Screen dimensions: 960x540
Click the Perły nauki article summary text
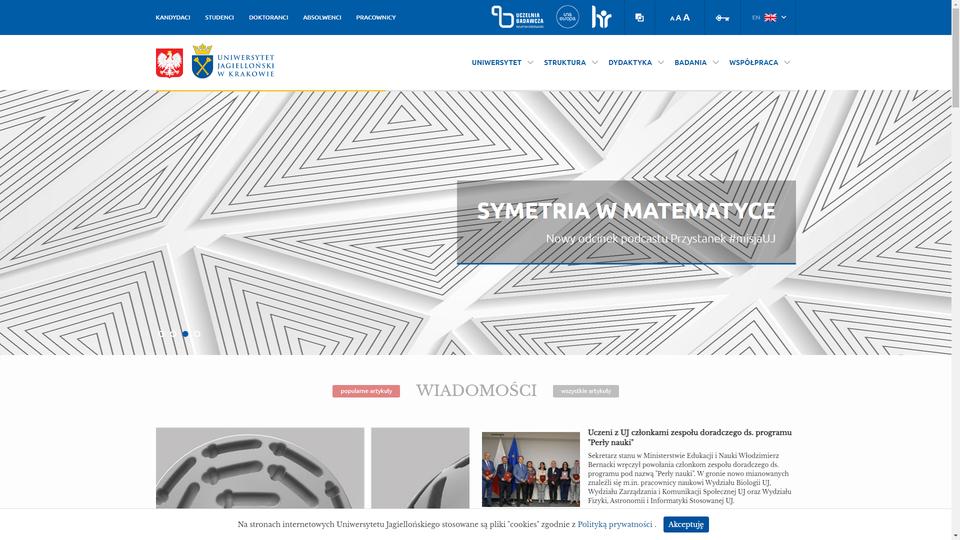689,478
